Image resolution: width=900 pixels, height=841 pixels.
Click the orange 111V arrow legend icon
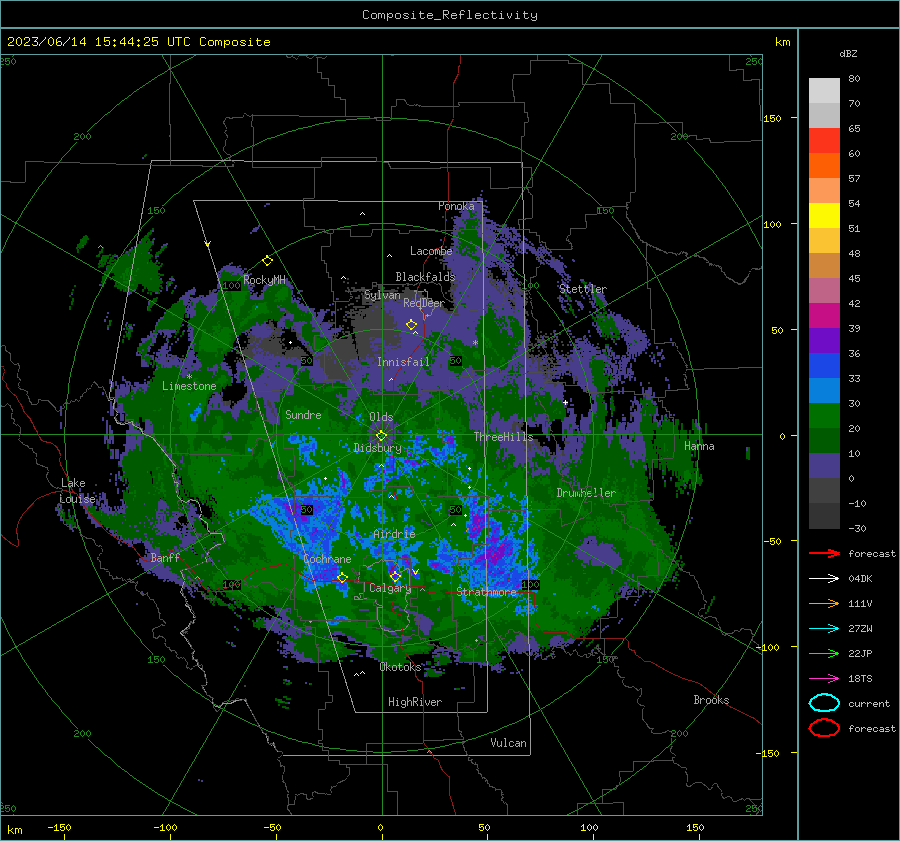point(824,603)
